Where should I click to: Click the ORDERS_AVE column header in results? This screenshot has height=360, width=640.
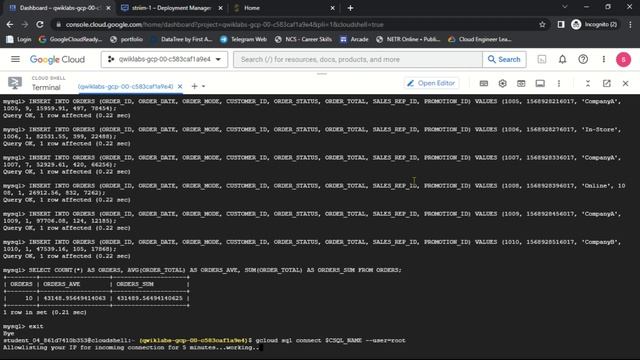click(x=62, y=284)
